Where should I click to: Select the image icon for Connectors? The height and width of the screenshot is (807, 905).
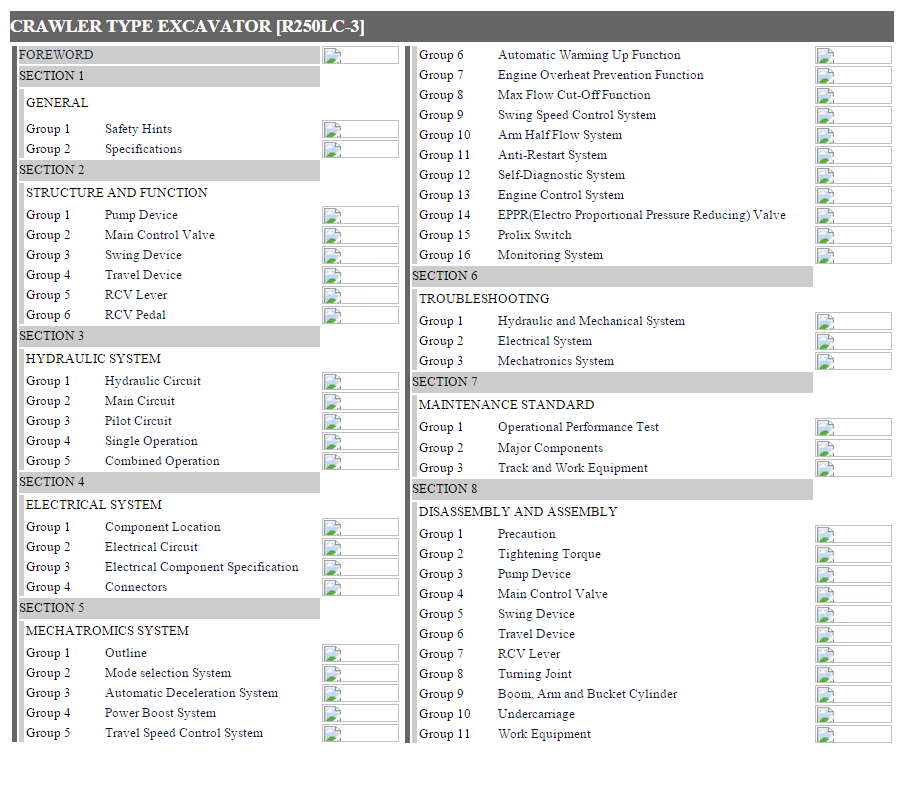tap(360, 587)
